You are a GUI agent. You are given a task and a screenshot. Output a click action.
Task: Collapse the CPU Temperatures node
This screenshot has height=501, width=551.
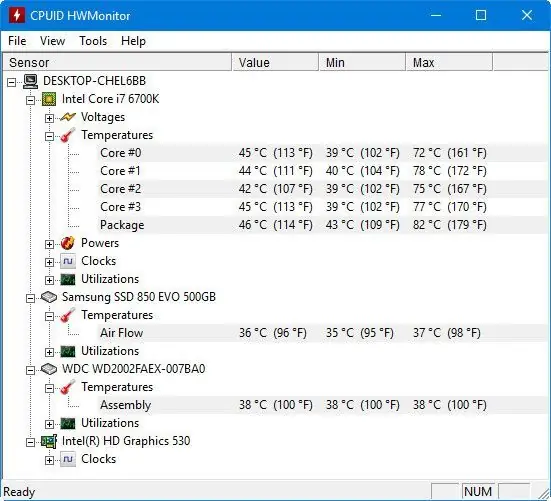[x=50, y=136]
